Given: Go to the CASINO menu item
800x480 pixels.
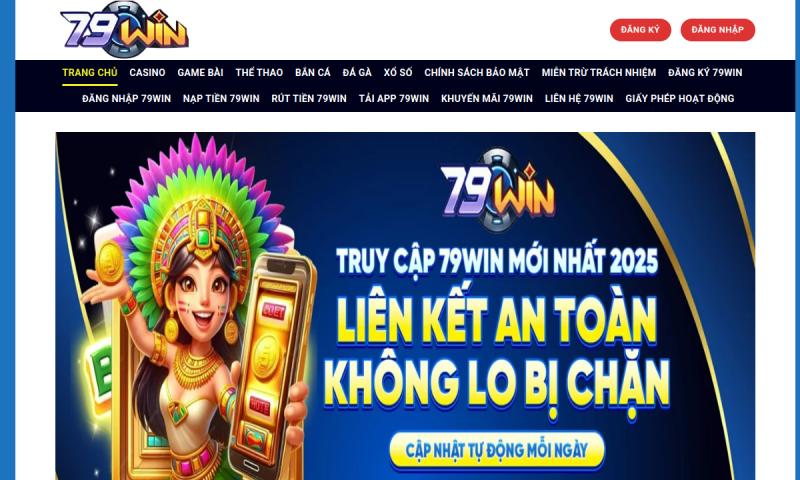Looking at the screenshot, I should (x=147, y=72).
